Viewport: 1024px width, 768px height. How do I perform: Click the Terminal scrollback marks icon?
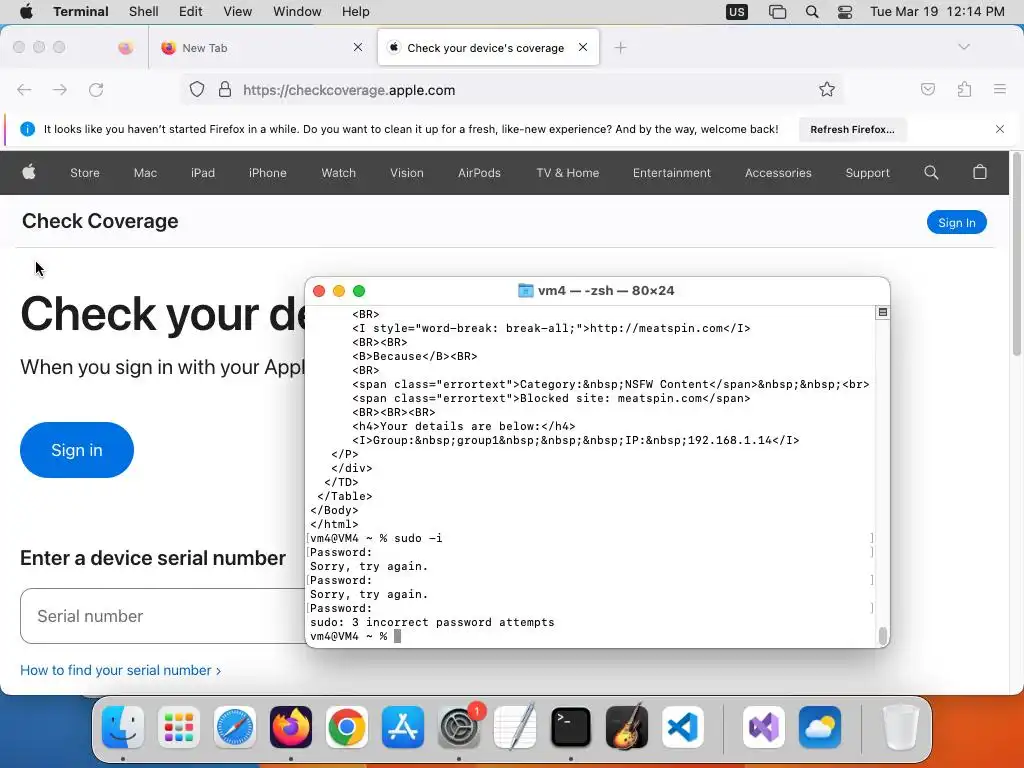click(x=882, y=312)
